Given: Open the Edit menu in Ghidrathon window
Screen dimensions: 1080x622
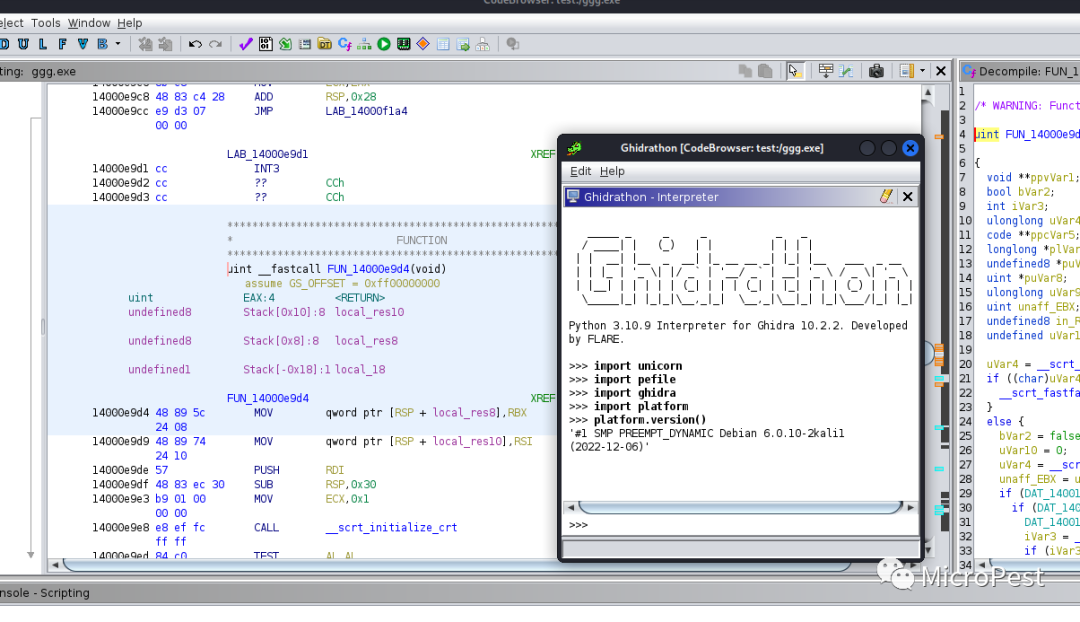Looking at the screenshot, I should click(x=580, y=171).
